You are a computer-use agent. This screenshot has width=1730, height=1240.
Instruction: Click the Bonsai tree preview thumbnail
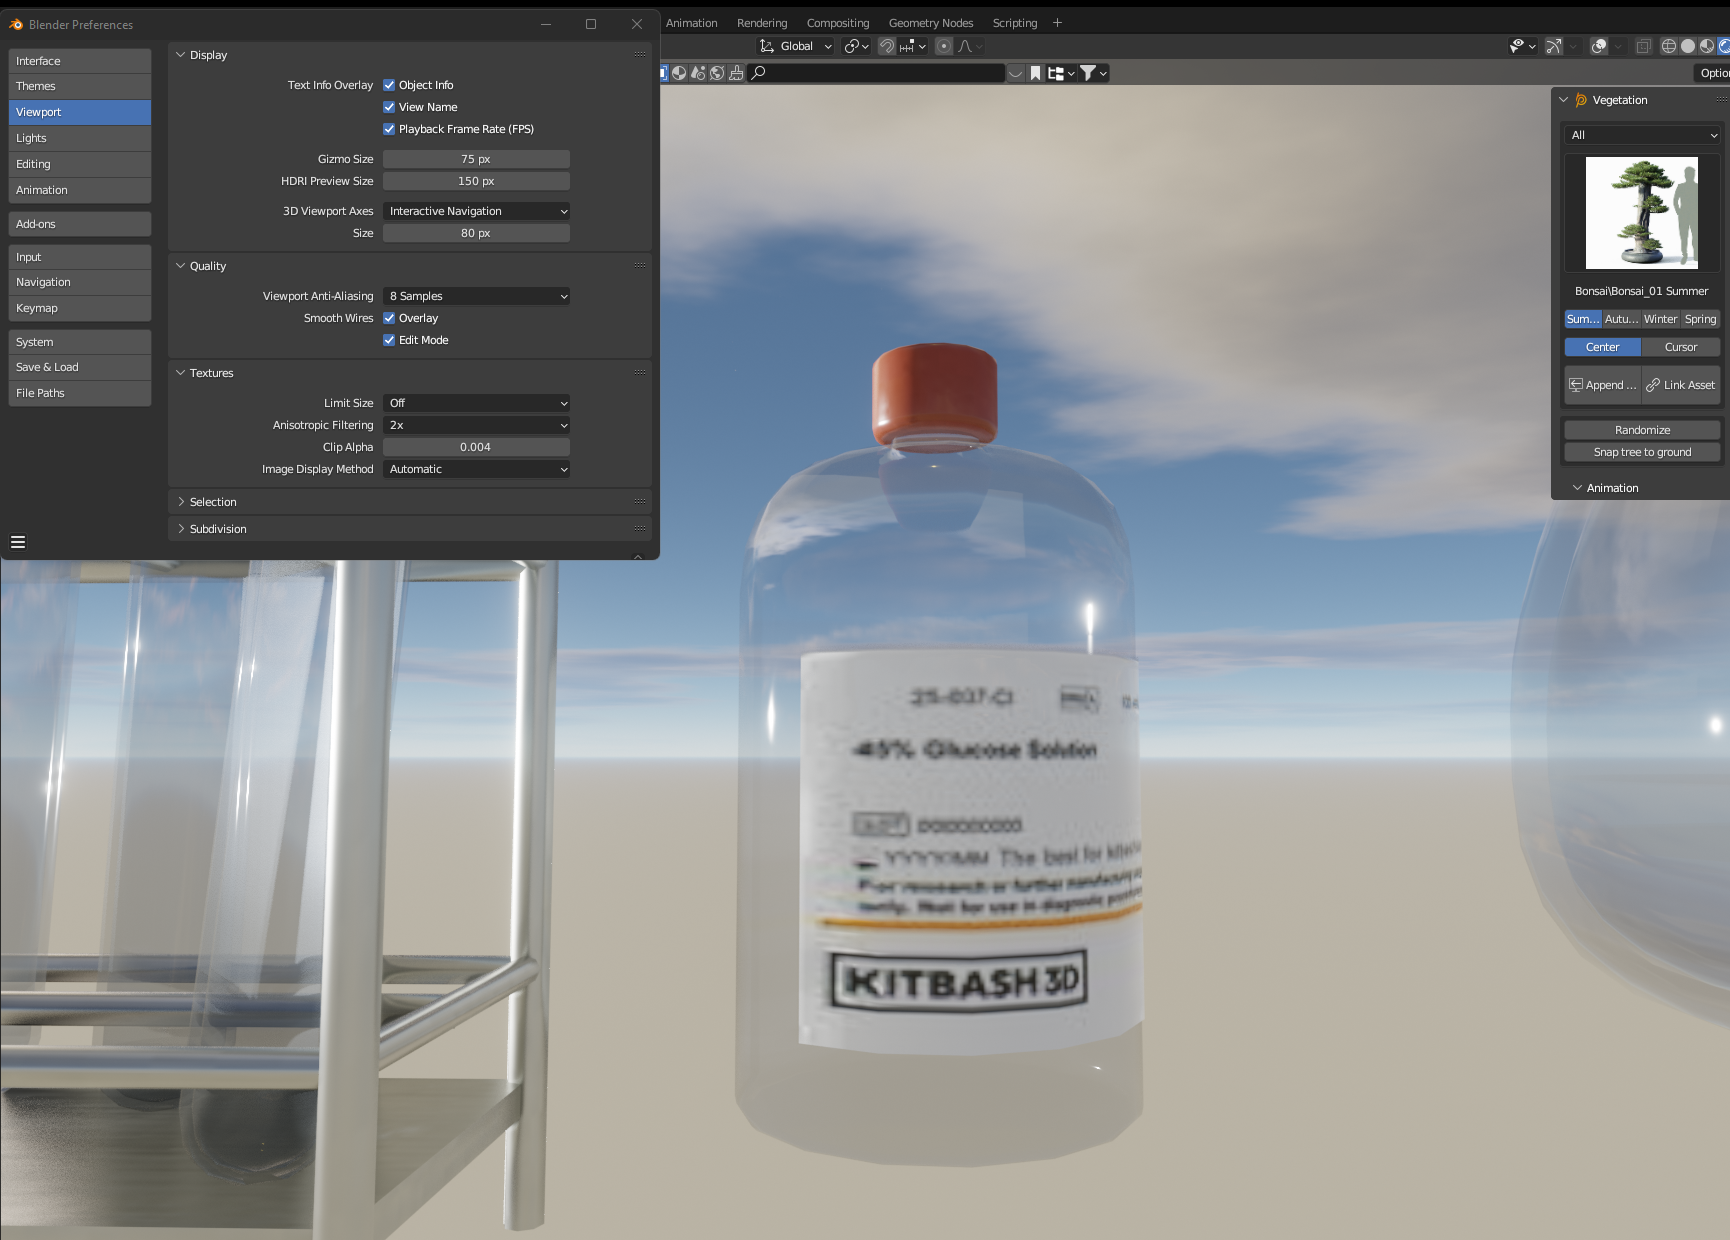coord(1642,213)
